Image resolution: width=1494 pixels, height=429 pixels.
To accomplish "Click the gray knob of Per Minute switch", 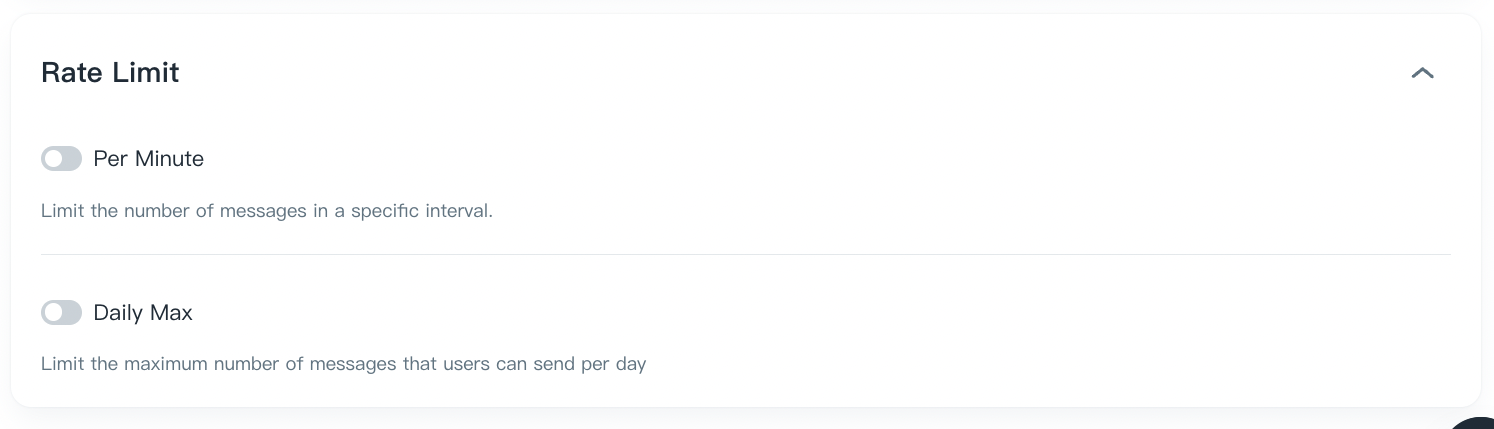I will 53,159.
